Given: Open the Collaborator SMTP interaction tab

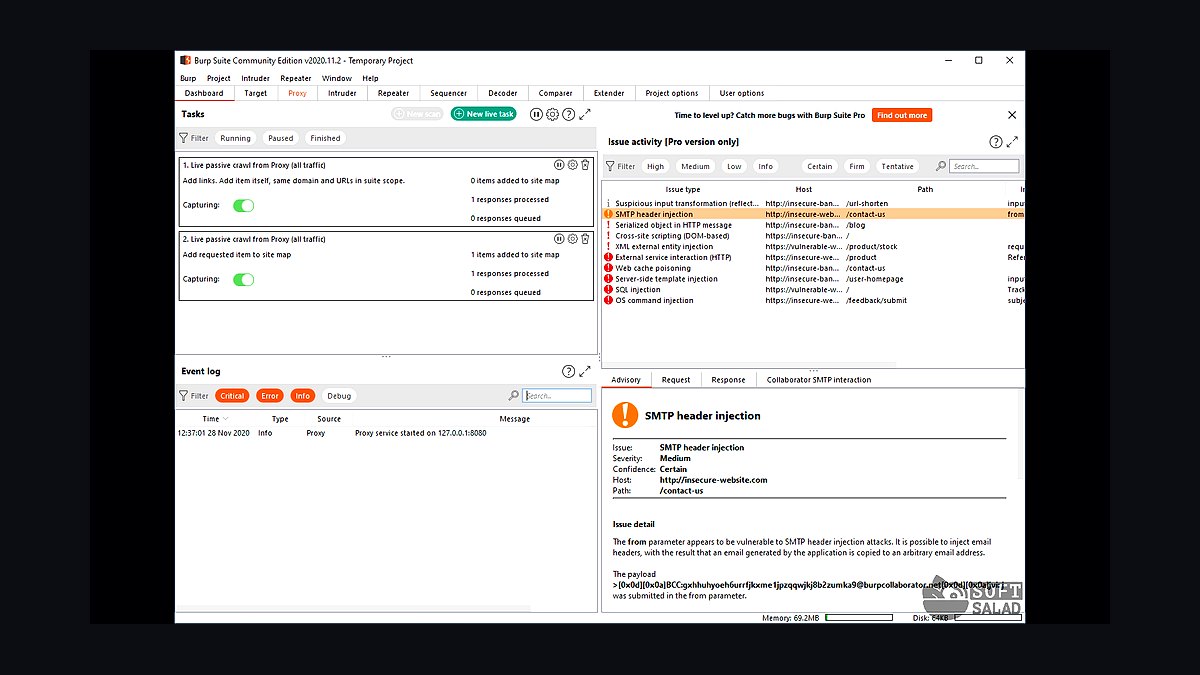Looking at the screenshot, I should point(819,380).
